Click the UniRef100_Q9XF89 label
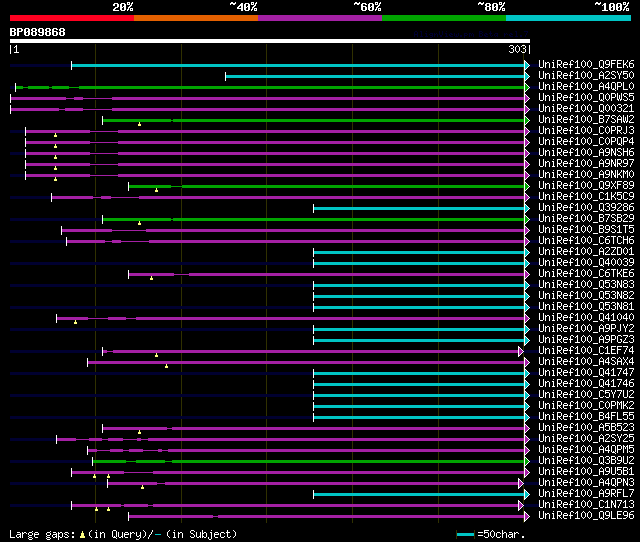640x542 pixels. (x=586, y=186)
